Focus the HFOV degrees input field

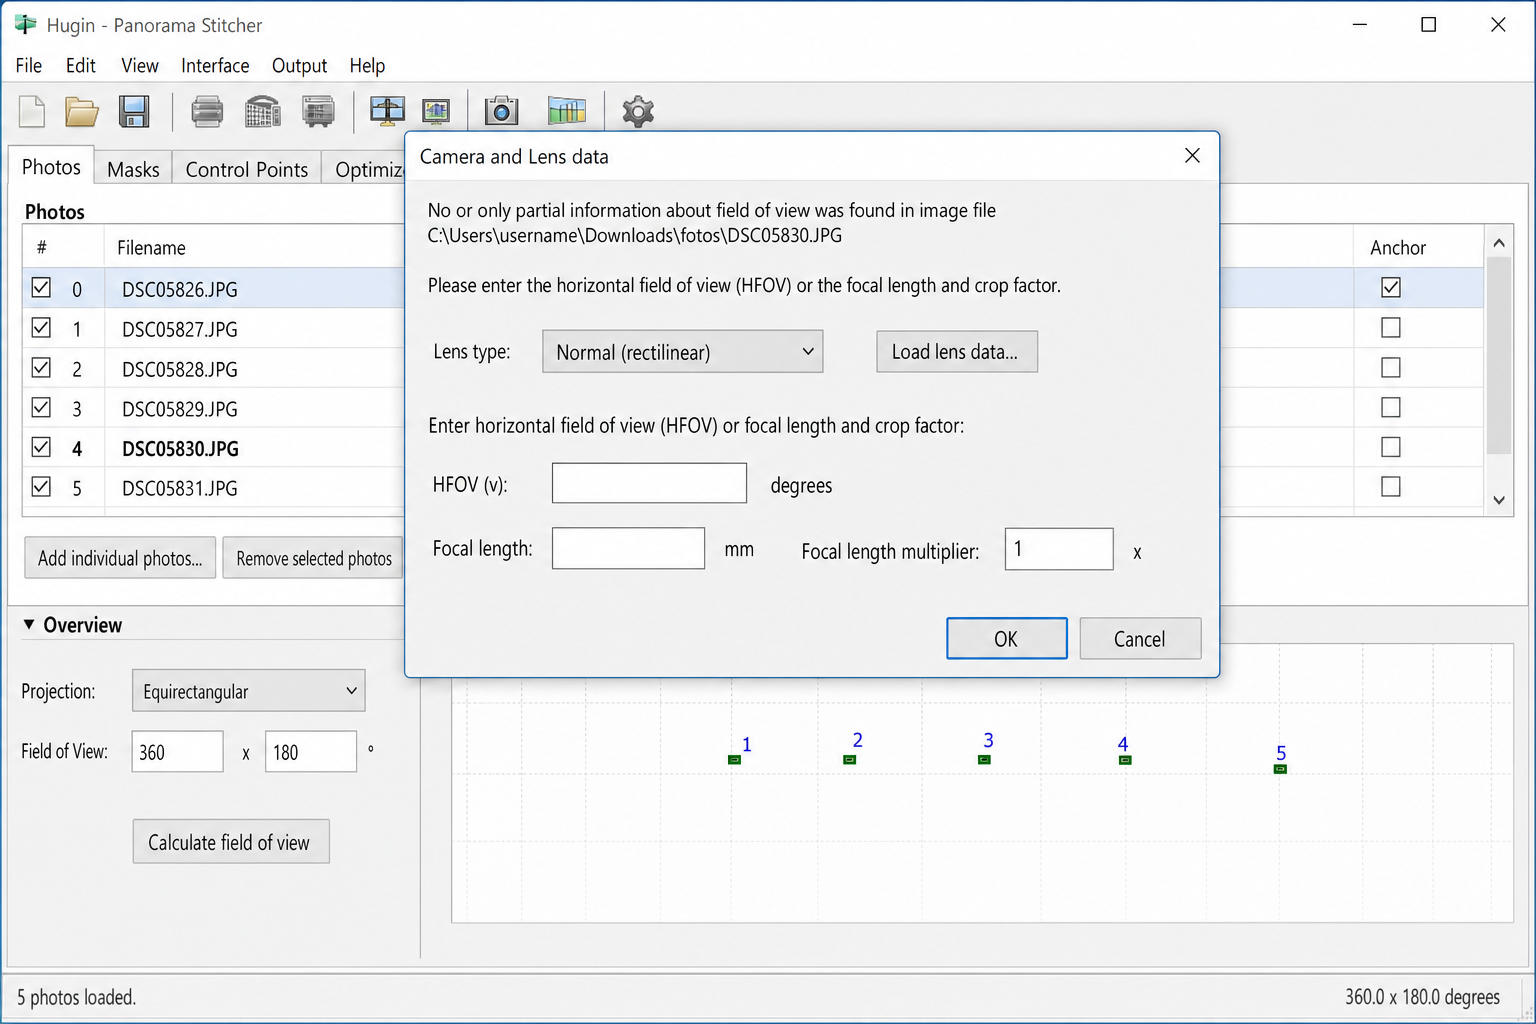[x=649, y=483]
